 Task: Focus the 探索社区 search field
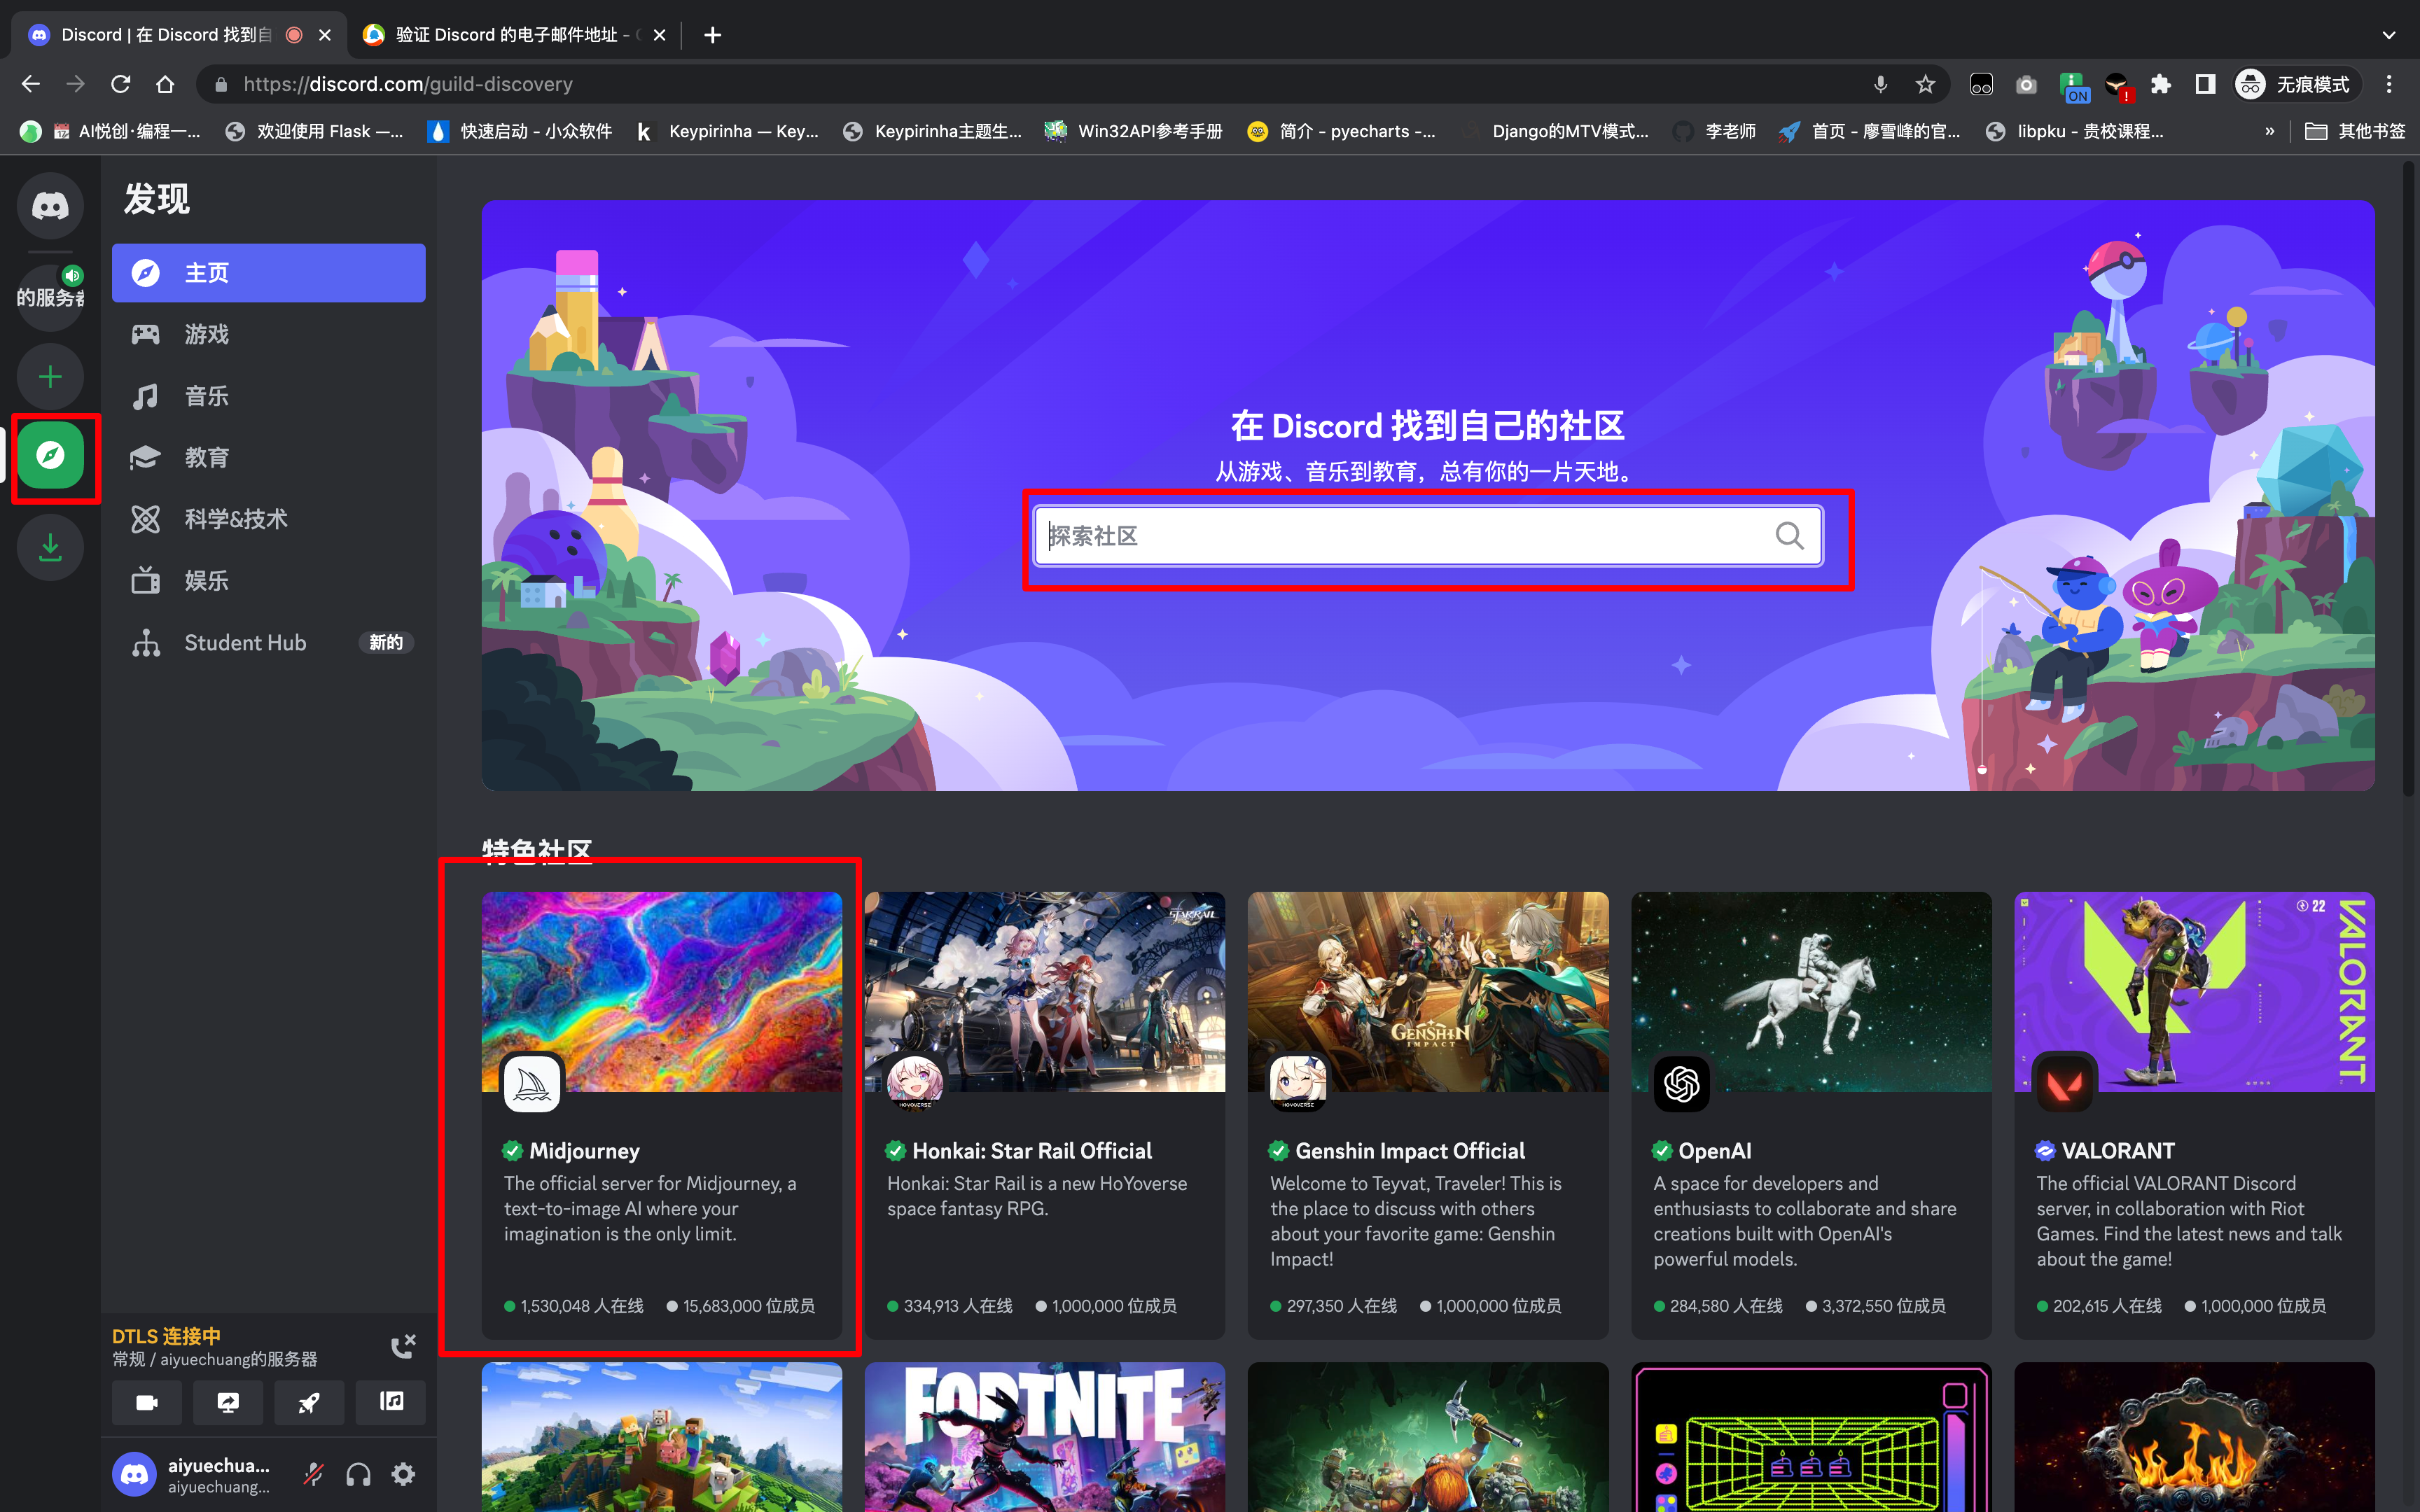click(x=1427, y=537)
